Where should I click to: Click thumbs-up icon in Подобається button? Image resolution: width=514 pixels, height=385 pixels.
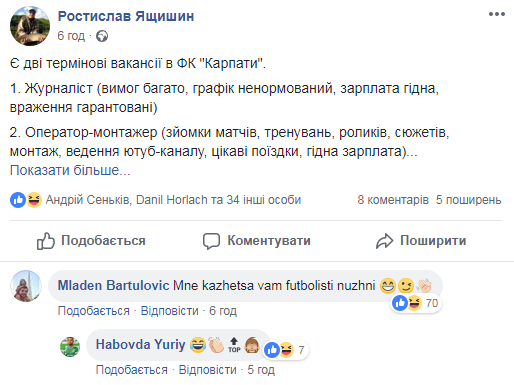coord(45,241)
